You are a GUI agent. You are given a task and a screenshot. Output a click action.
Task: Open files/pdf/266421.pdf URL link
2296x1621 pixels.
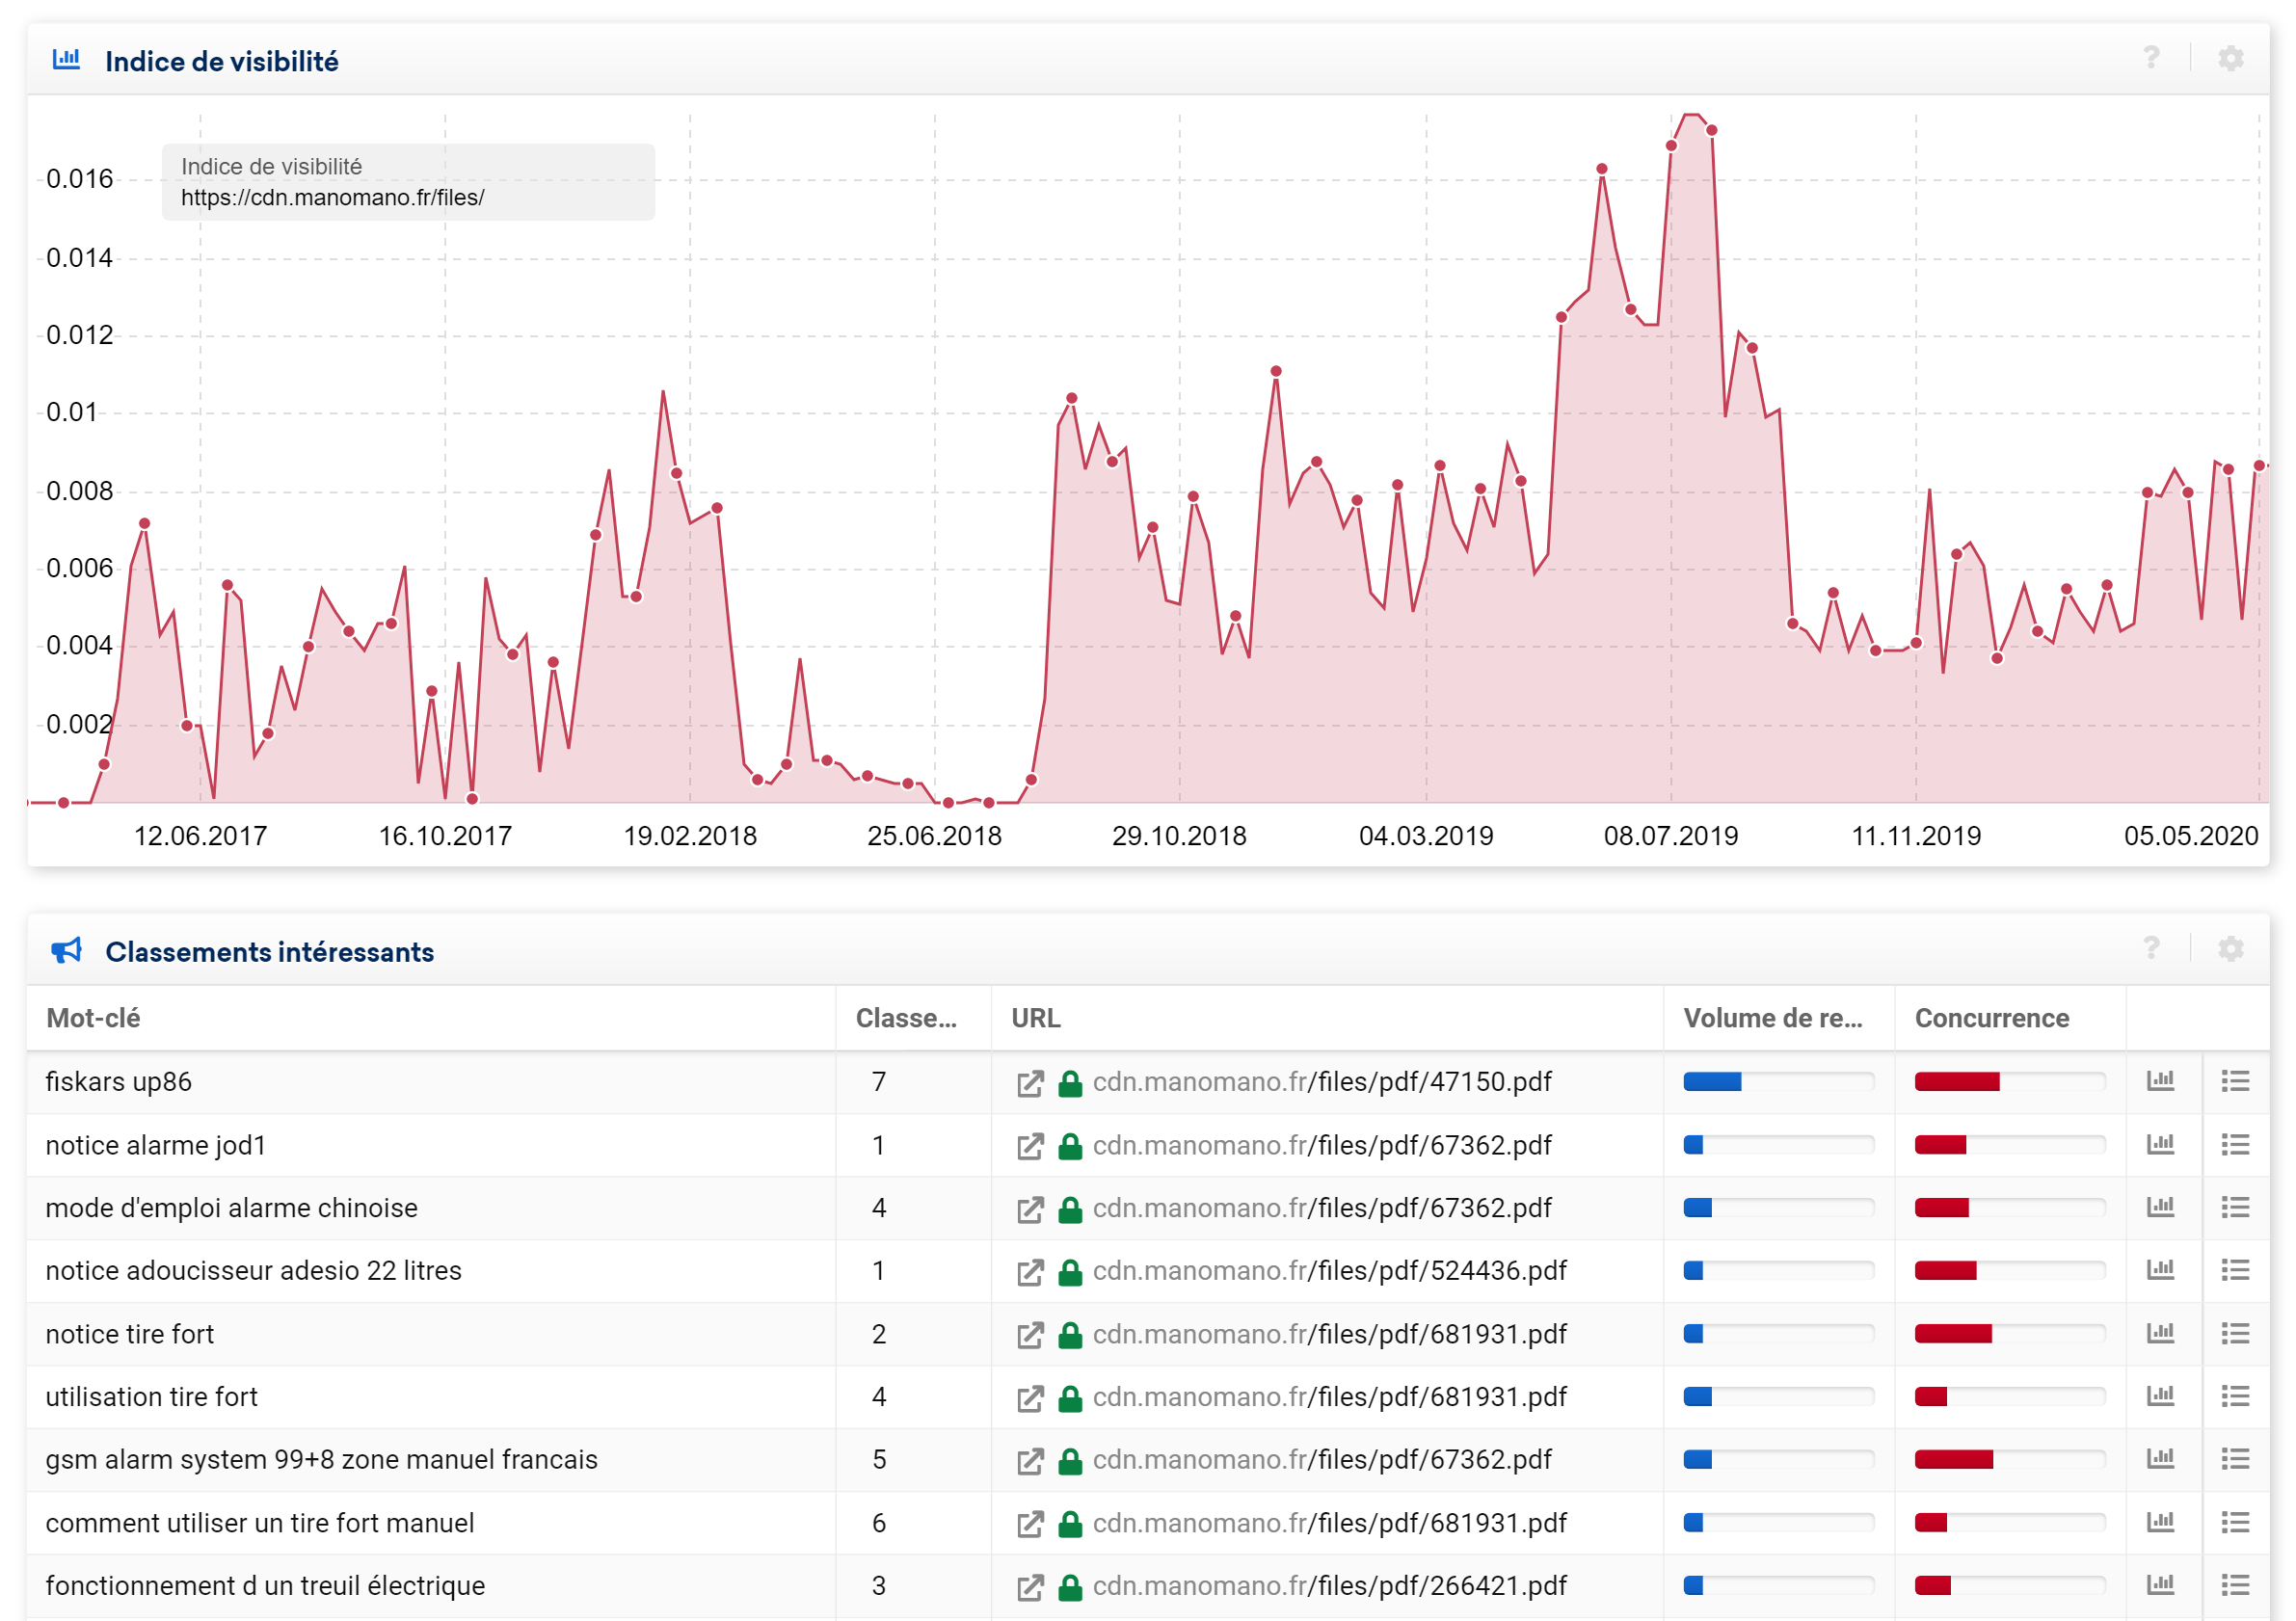tap(1330, 1586)
